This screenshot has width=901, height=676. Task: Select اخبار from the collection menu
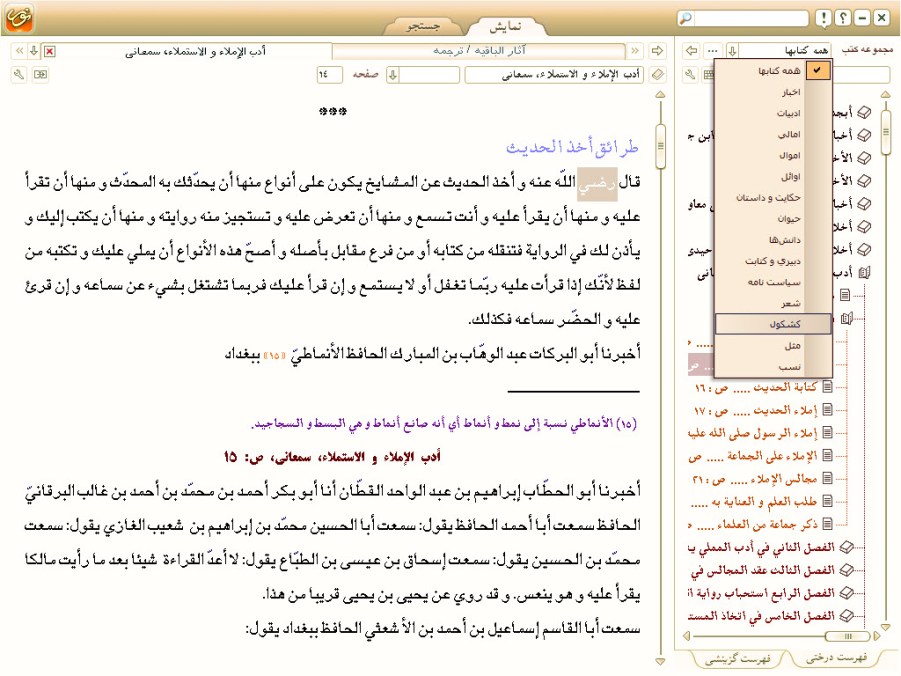coord(773,92)
